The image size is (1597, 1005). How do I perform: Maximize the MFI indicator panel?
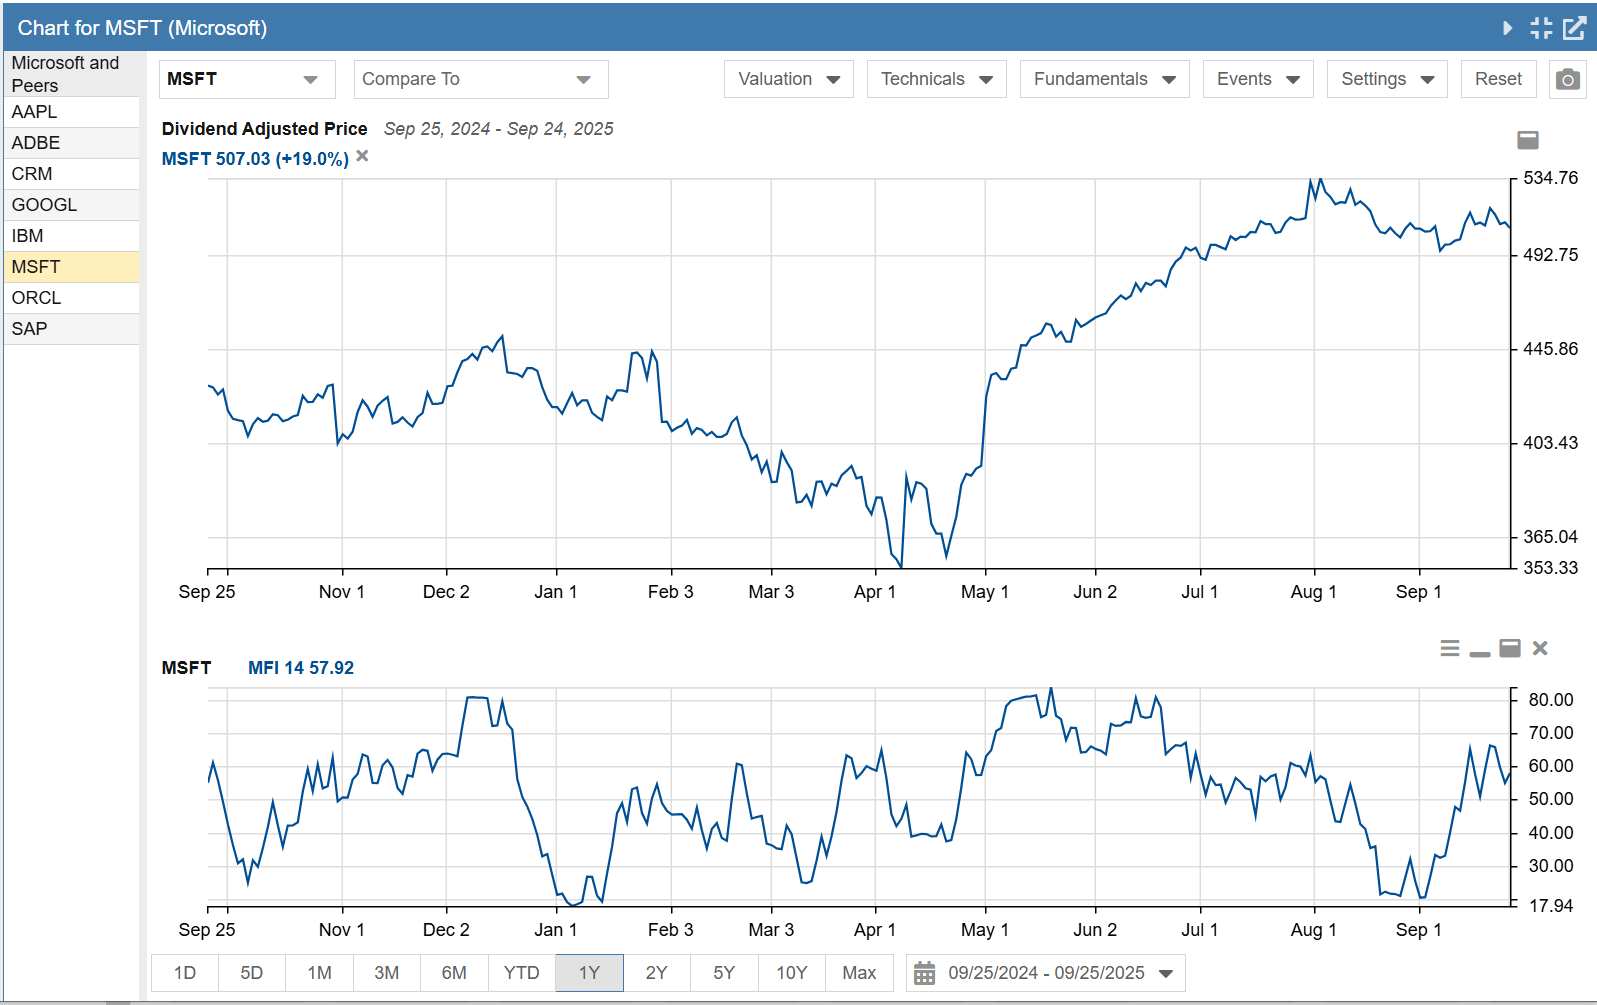[1510, 649]
